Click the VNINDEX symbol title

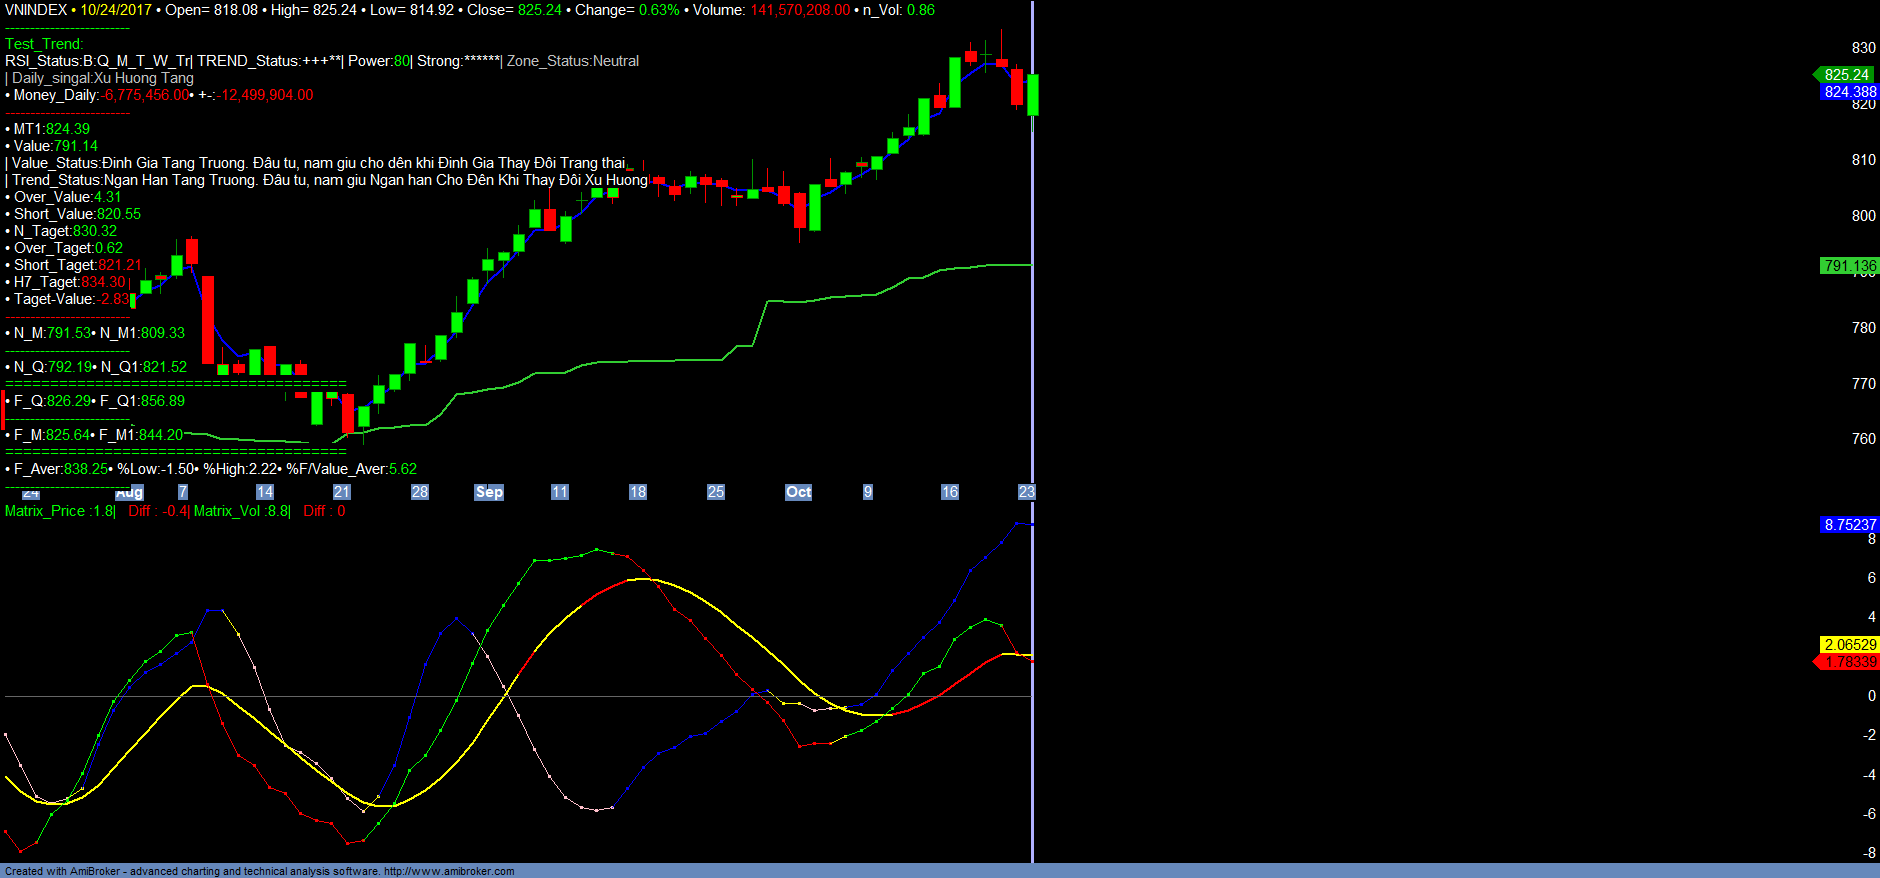(36, 10)
